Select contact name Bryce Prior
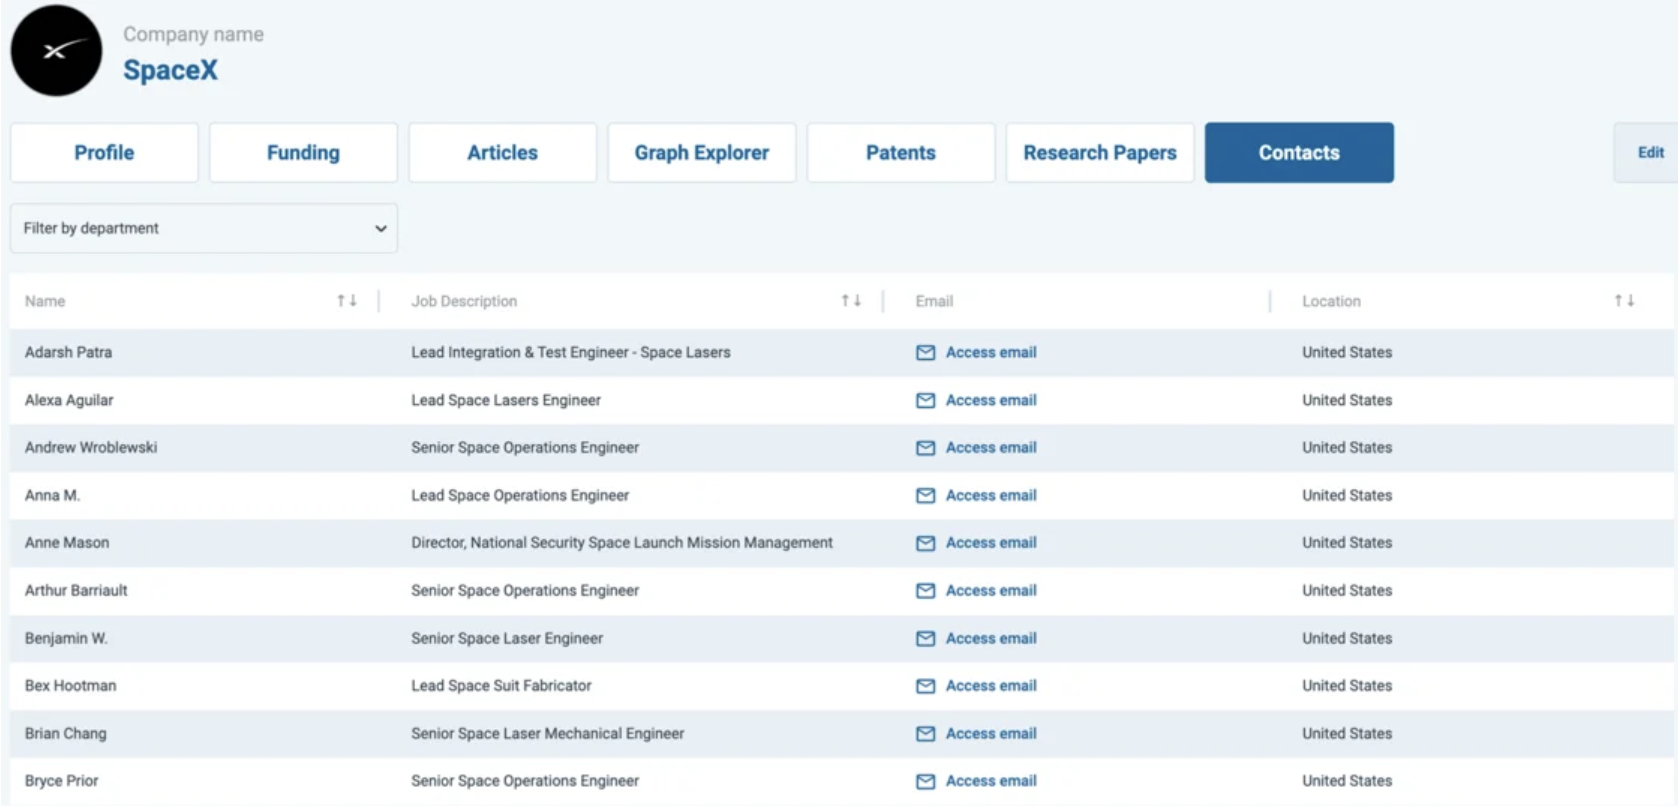 point(62,782)
